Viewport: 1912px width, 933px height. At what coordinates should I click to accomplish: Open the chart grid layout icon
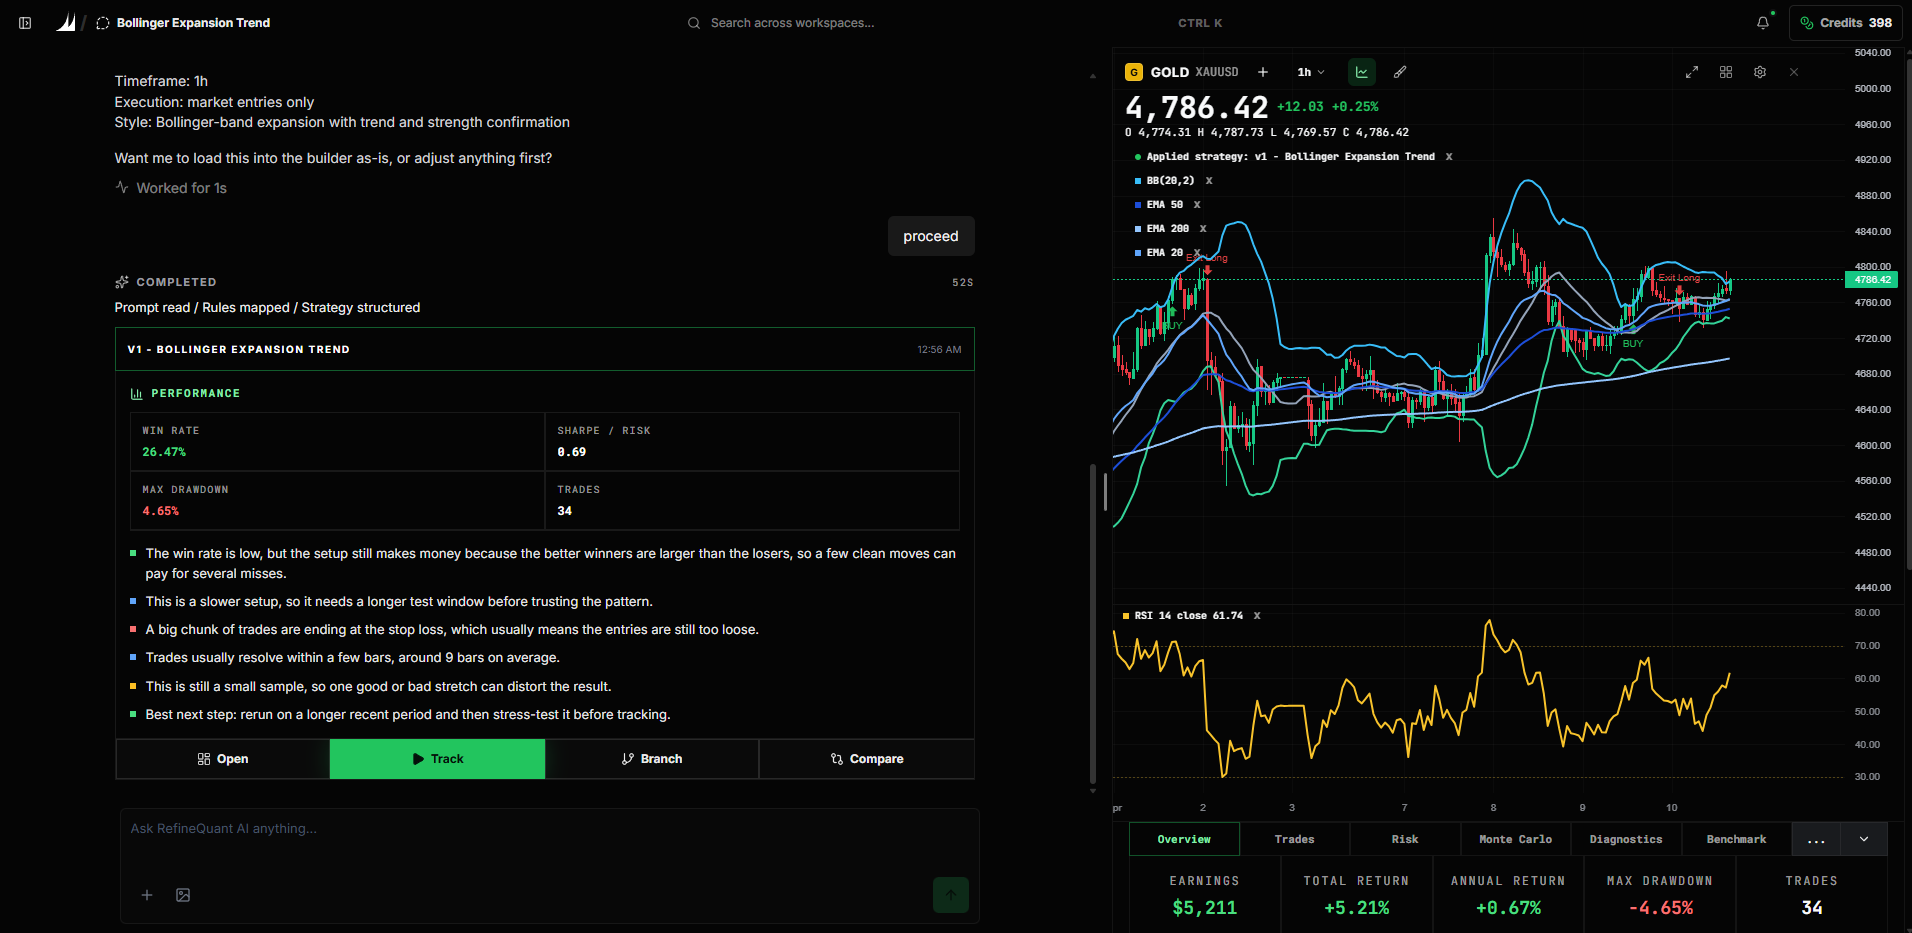point(1726,72)
